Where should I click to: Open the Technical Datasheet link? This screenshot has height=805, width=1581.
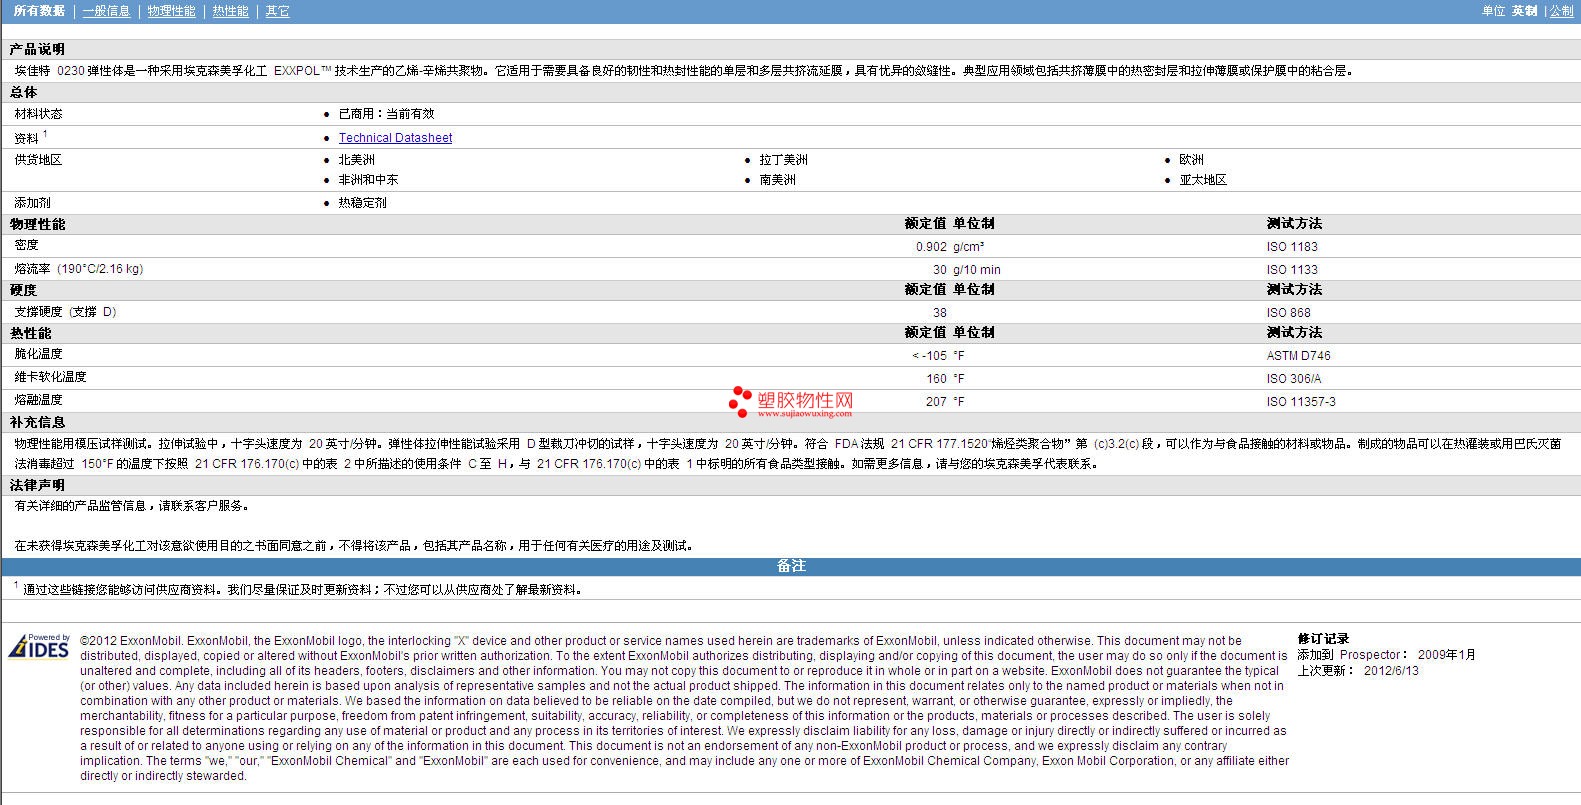pyautogui.click(x=395, y=138)
